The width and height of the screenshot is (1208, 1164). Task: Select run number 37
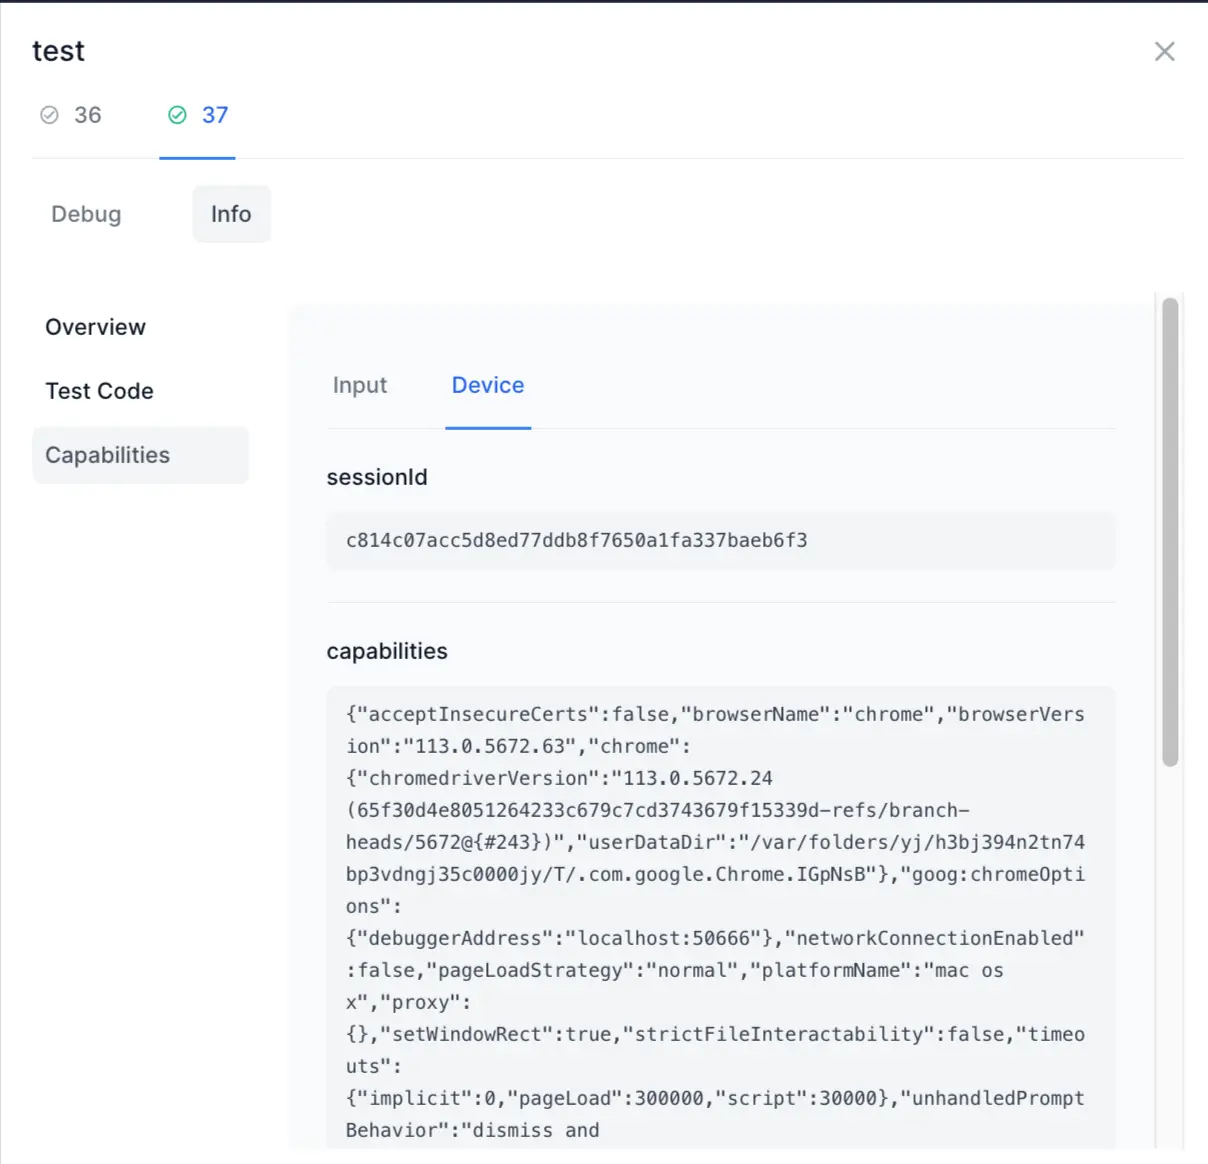(214, 115)
